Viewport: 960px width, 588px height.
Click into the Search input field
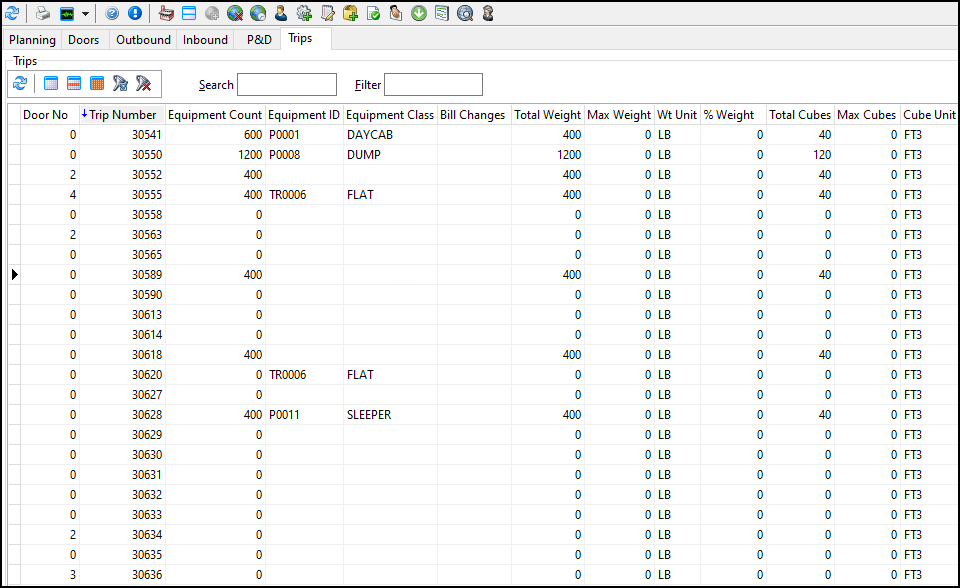(287, 85)
